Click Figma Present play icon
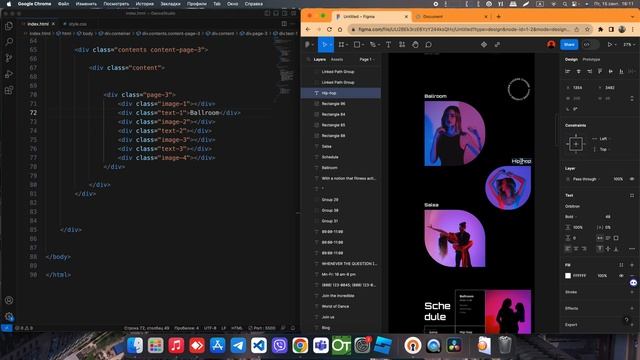Image resolution: width=640 pixels, height=360 pixels. pyautogui.click(x=609, y=44)
